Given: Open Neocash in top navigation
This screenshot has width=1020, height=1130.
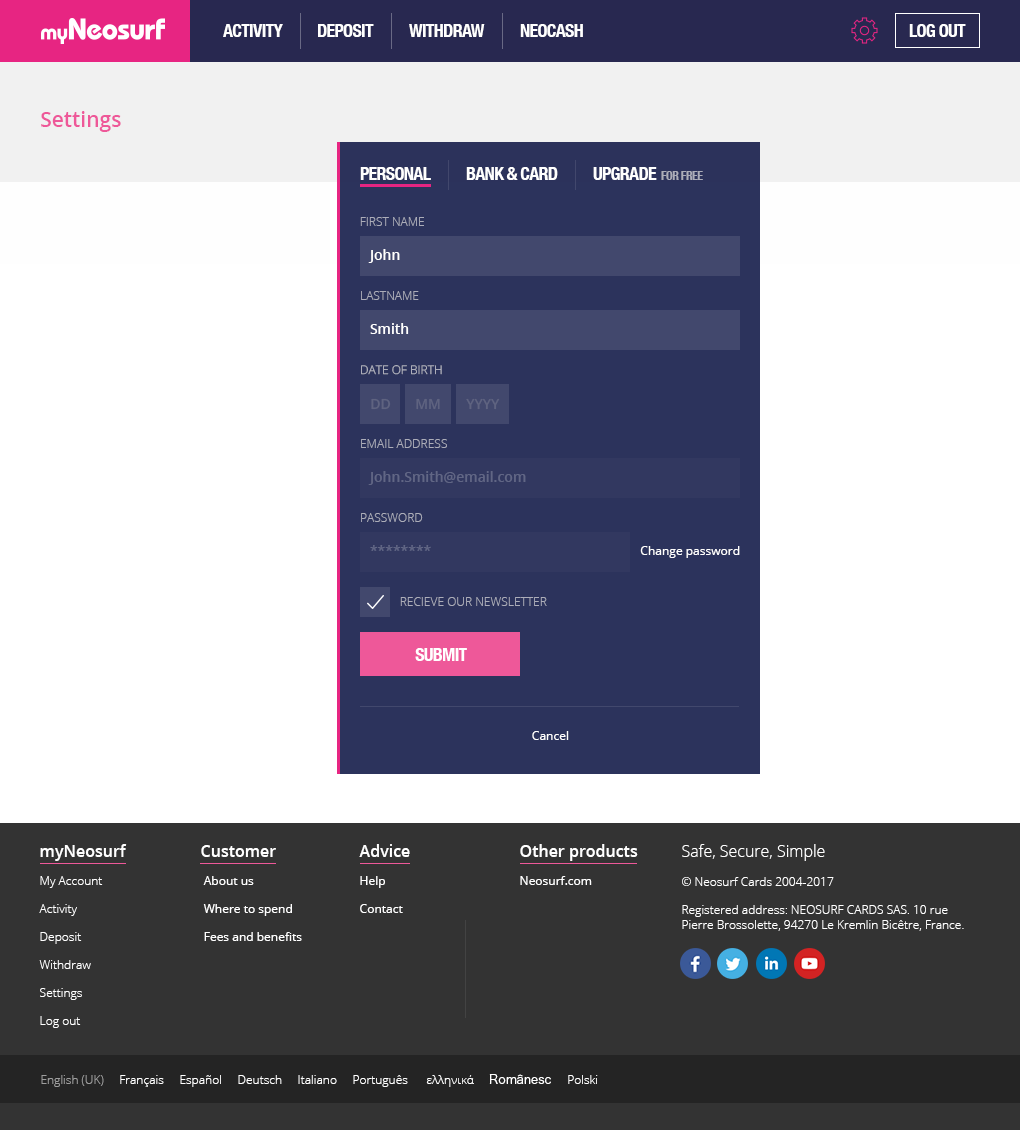Looking at the screenshot, I should click(551, 31).
